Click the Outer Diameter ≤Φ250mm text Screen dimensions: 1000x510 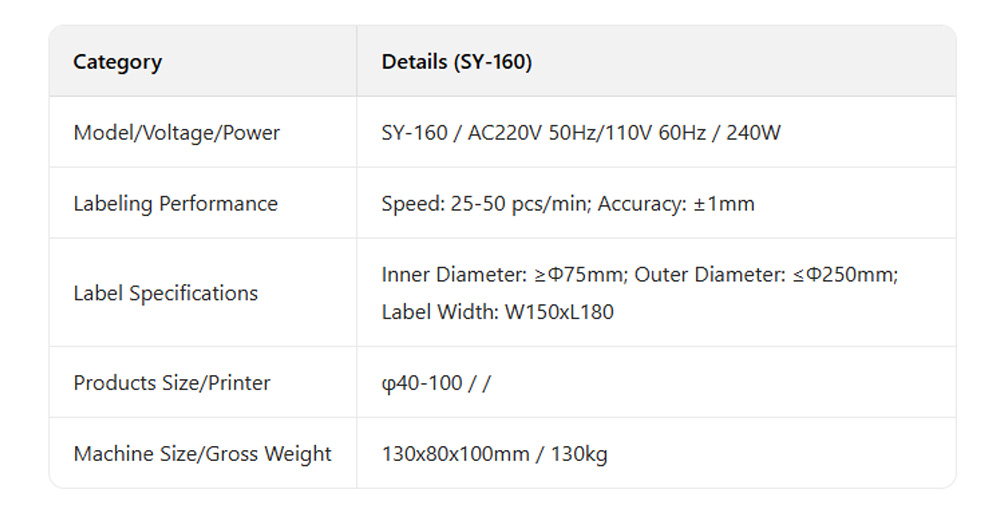(x=766, y=274)
